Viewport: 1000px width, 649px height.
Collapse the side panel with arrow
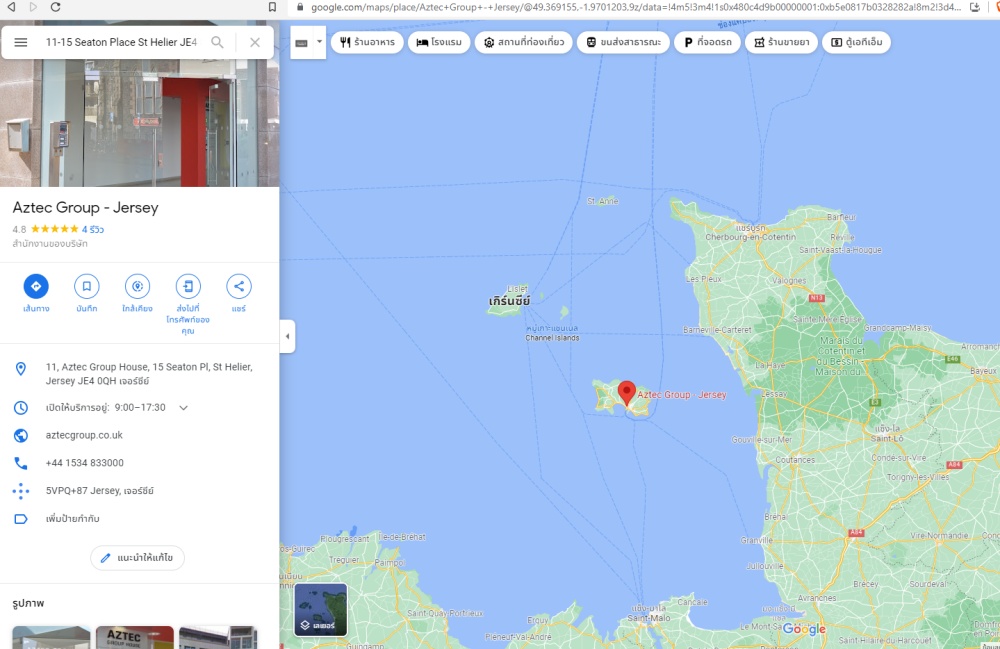[x=287, y=336]
